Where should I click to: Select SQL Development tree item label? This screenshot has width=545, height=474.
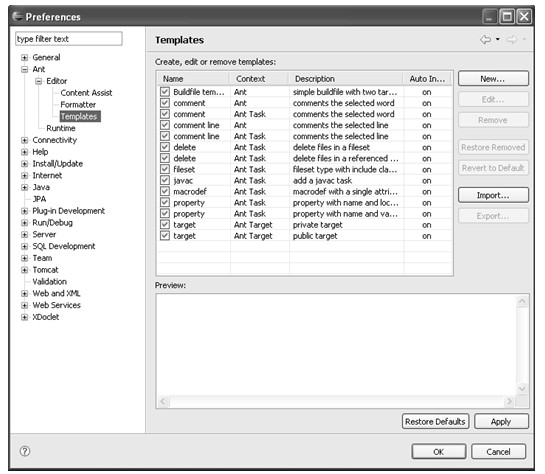pyautogui.click(x=64, y=246)
